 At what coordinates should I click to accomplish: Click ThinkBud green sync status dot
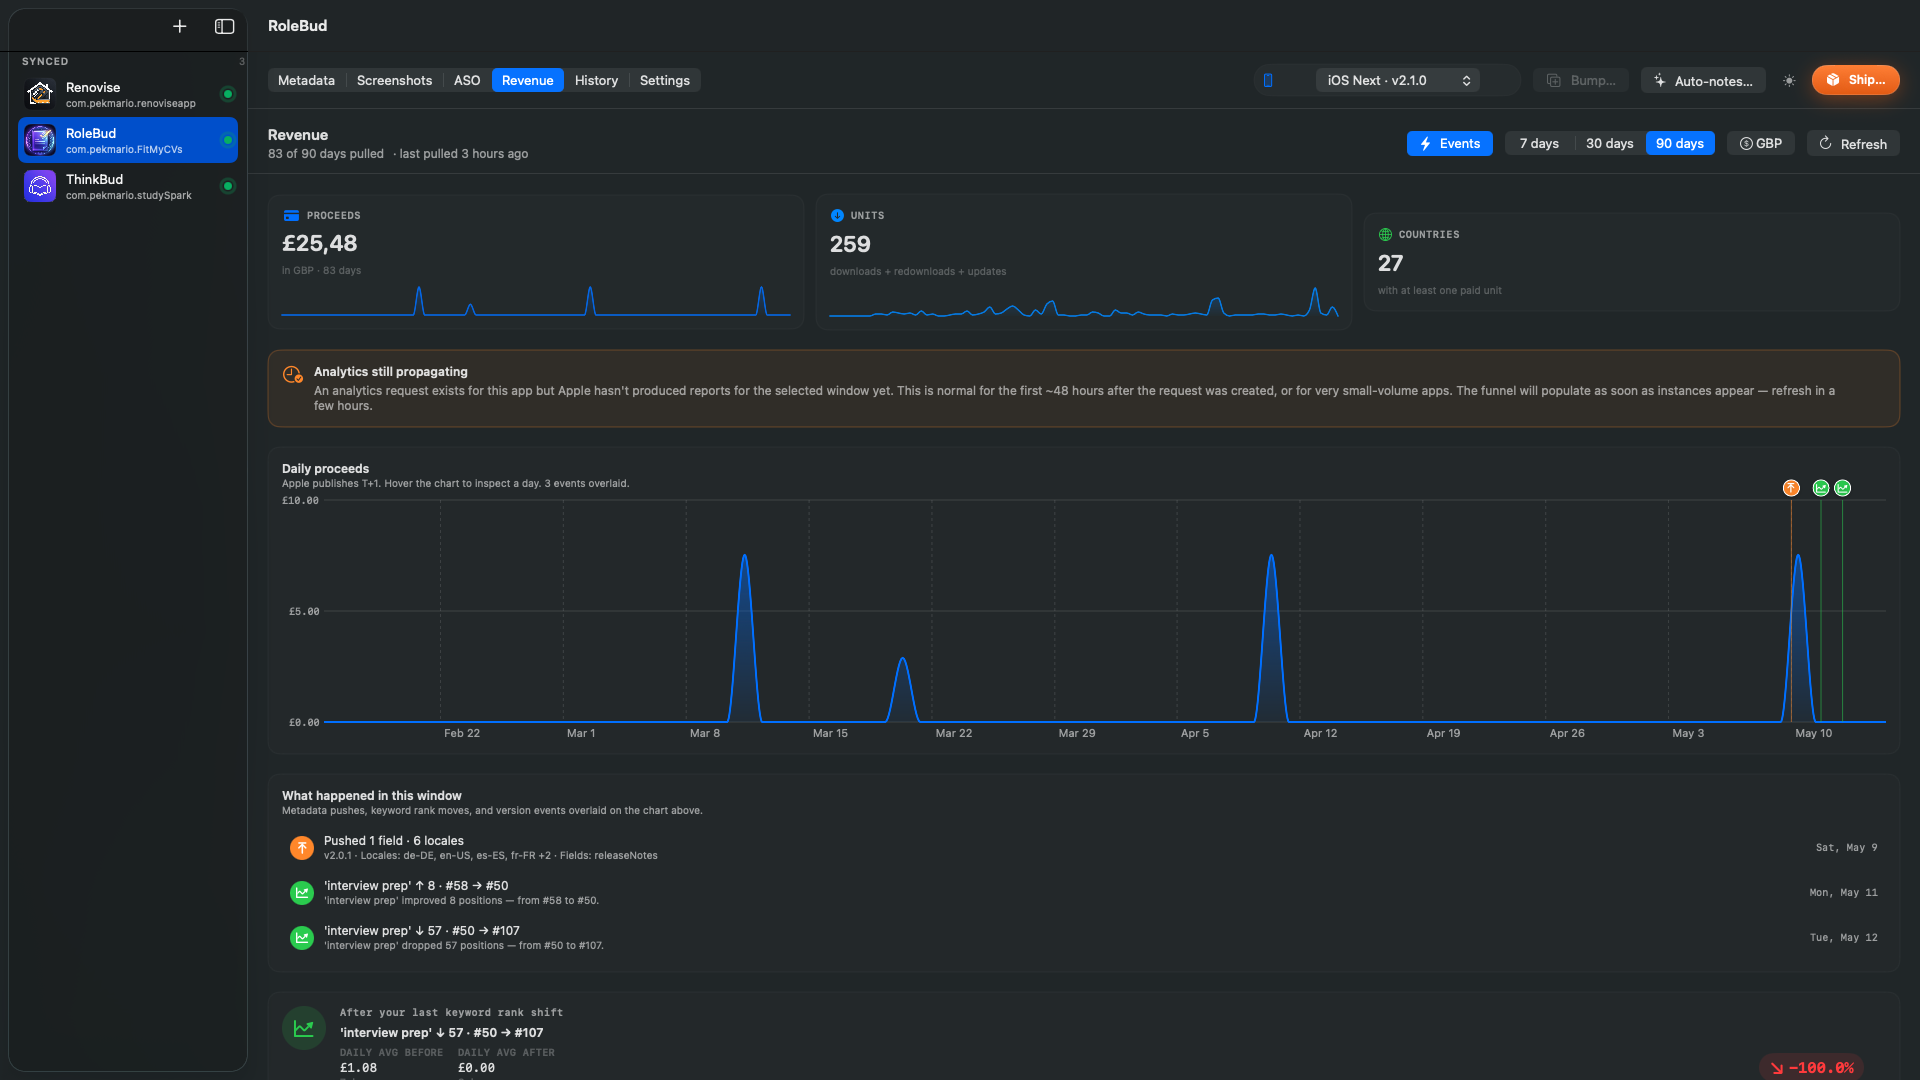(x=228, y=186)
